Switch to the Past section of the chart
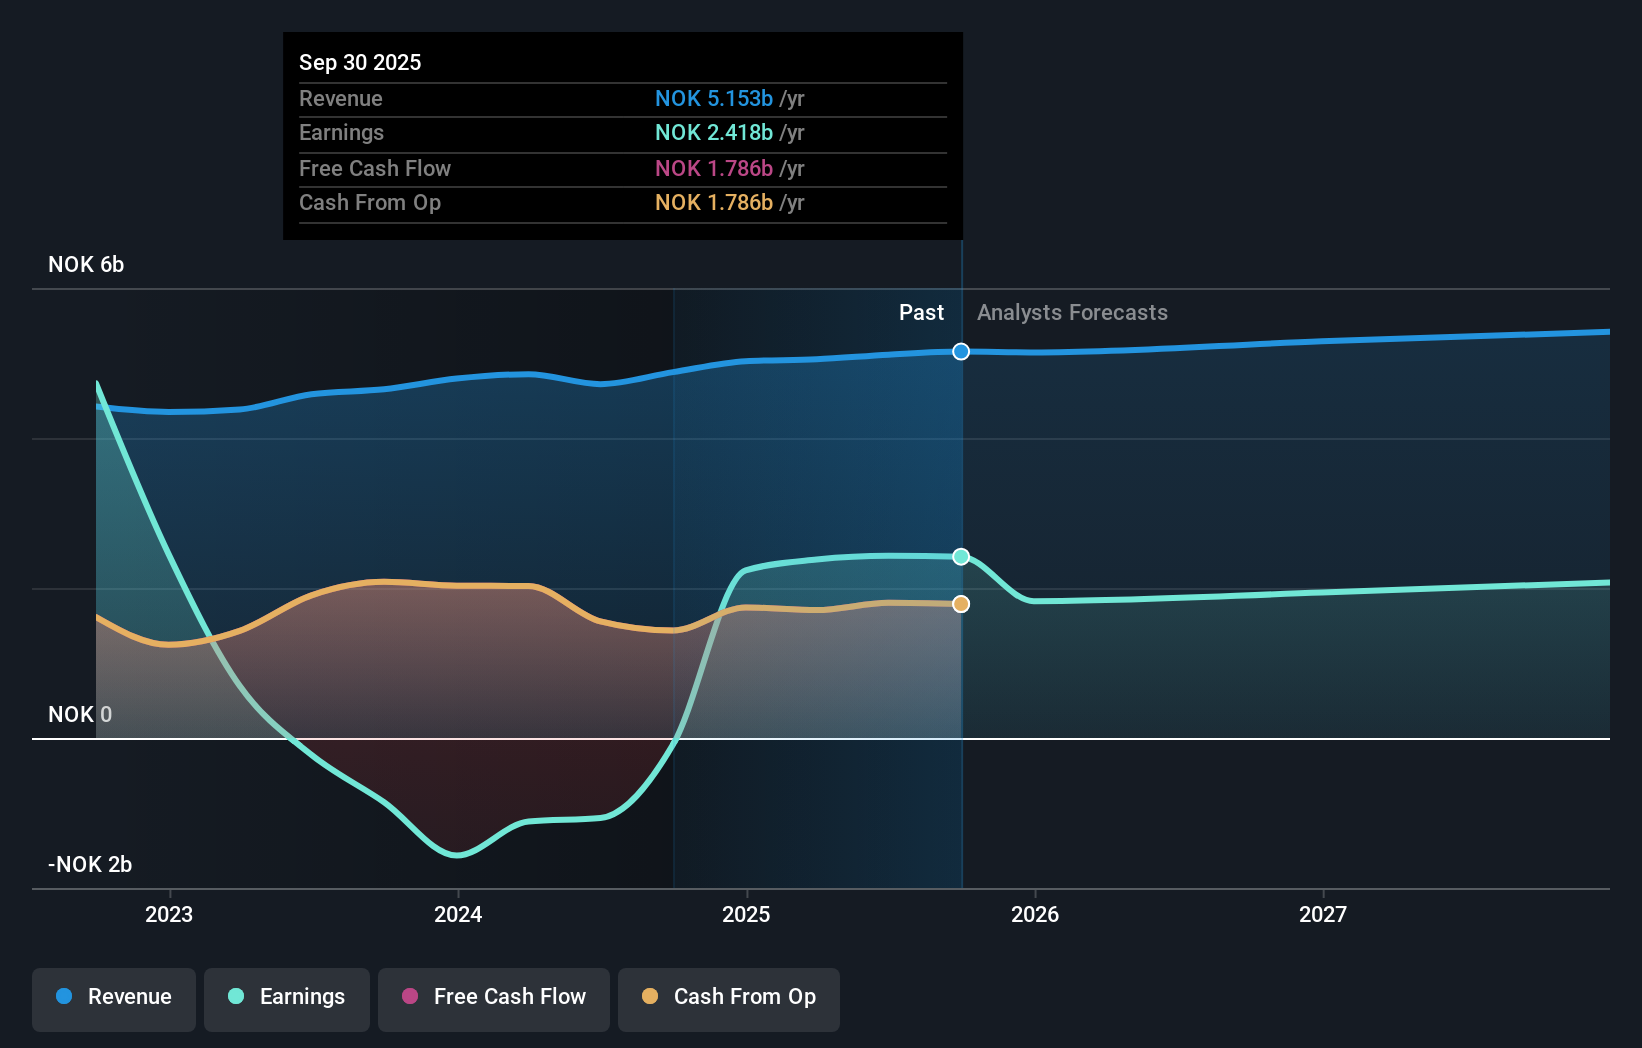The width and height of the screenshot is (1642, 1048). tap(921, 312)
